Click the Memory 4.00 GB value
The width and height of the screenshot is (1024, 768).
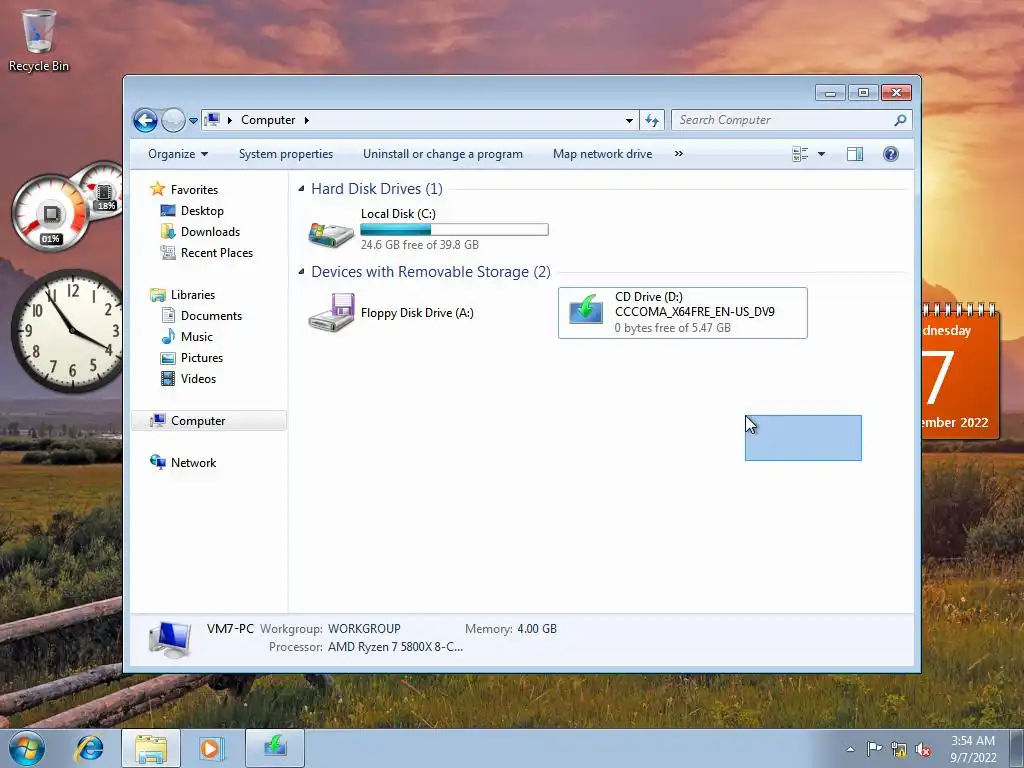coord(537,629)
